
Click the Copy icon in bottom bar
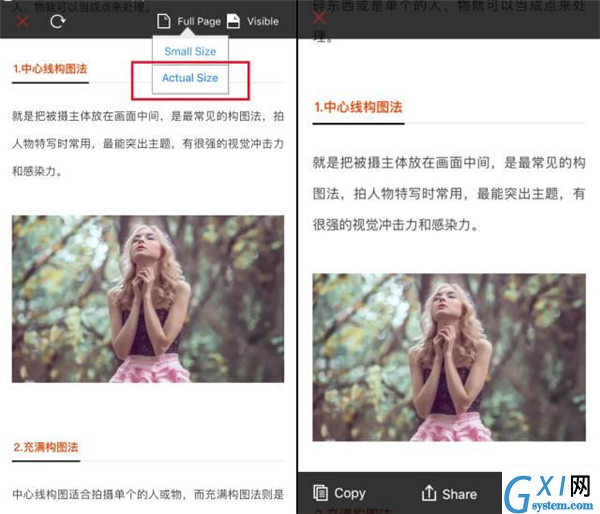click(x=320, y=493)
